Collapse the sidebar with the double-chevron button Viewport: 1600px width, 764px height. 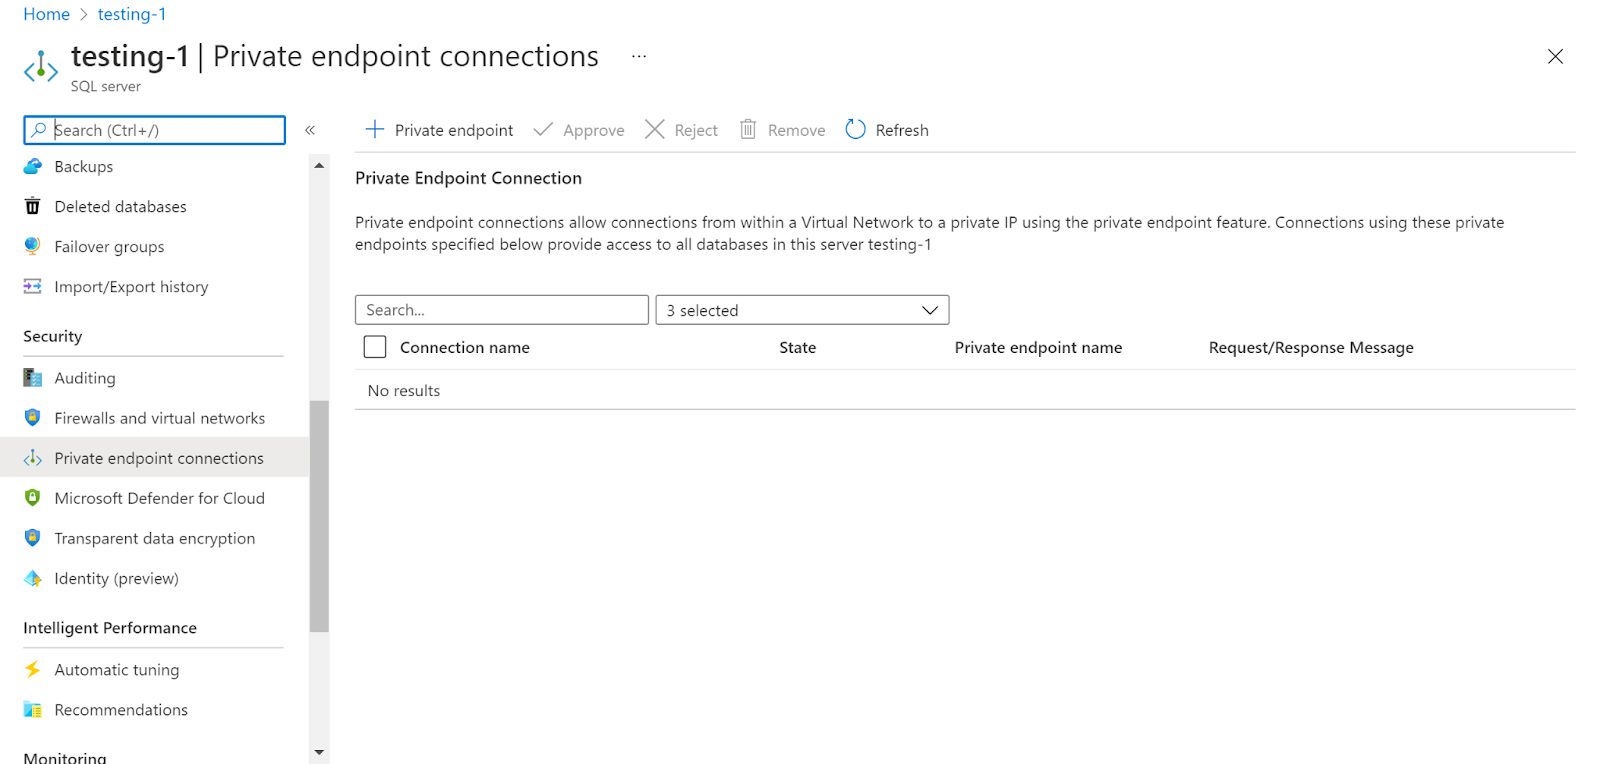pos(310,130)
